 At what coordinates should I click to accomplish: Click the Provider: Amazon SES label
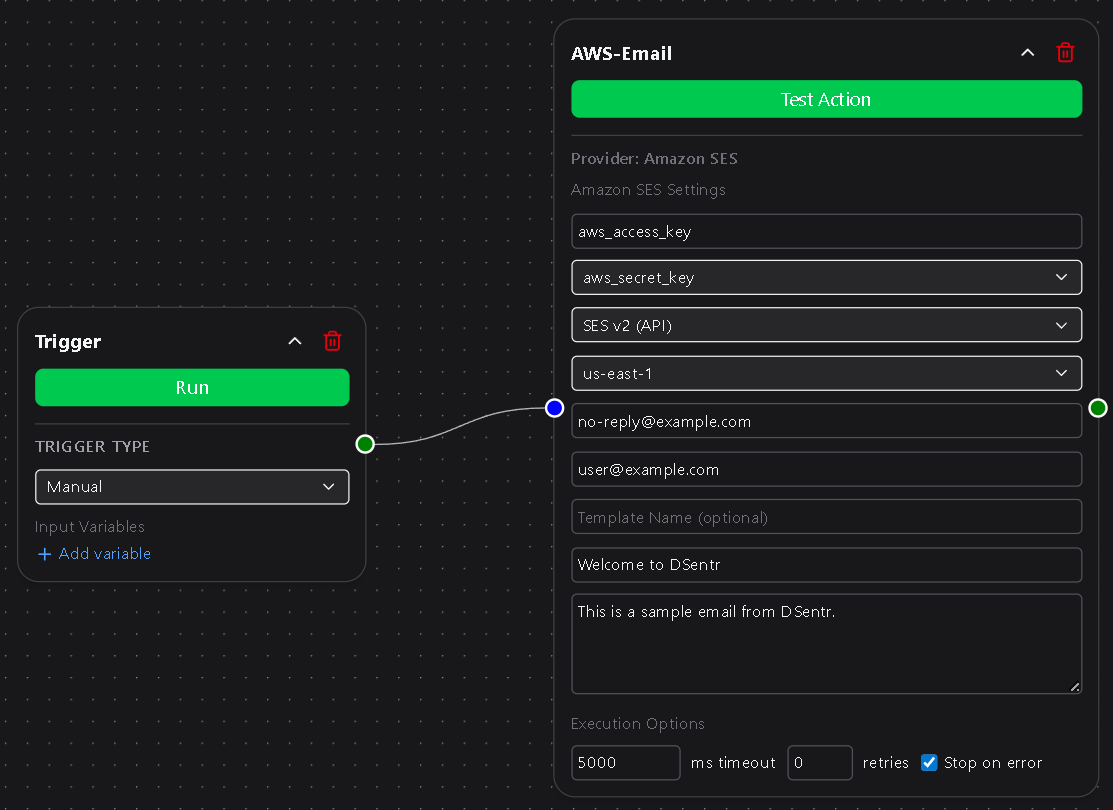pos(654,158)
